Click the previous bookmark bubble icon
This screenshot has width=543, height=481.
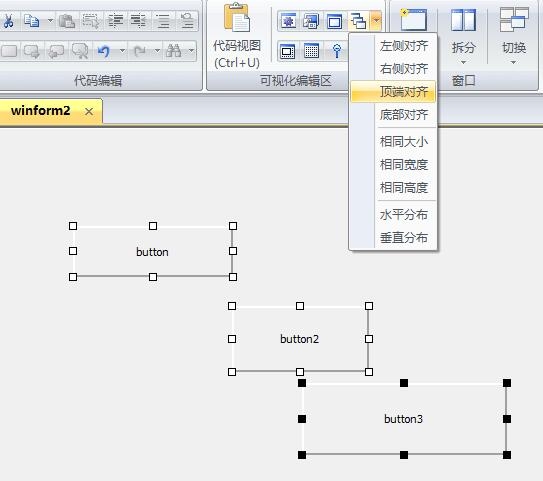[x=56, y=51]
